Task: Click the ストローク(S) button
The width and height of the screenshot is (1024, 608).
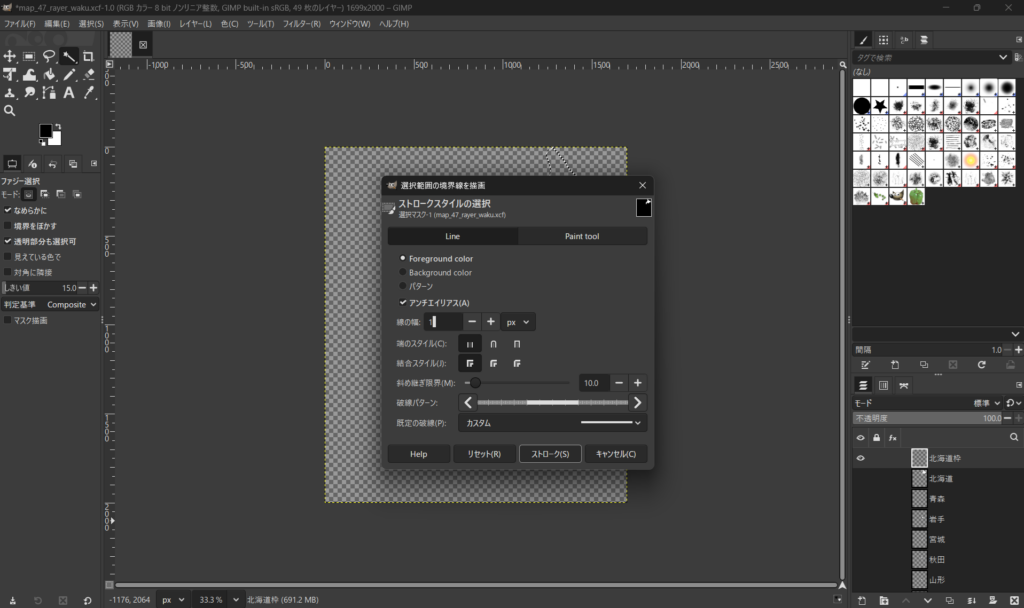Action: pos(550,454)
